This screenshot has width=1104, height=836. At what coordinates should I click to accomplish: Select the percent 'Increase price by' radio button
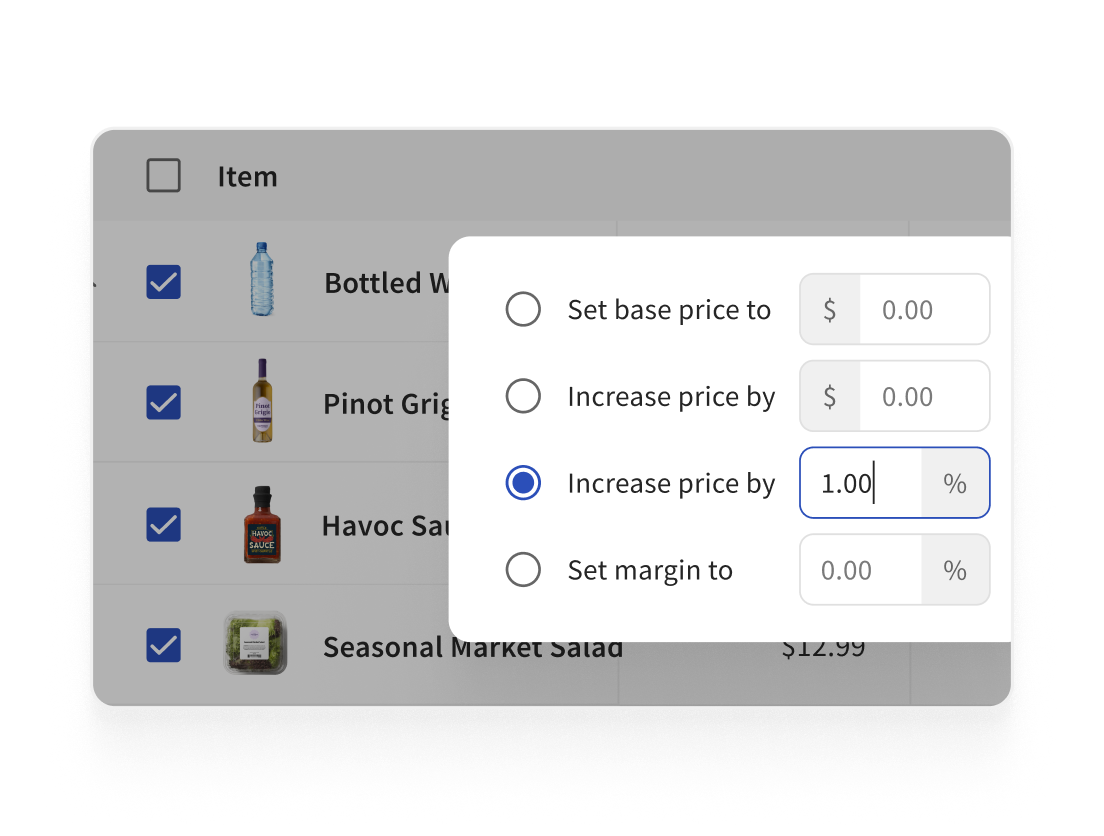[523, 482]
